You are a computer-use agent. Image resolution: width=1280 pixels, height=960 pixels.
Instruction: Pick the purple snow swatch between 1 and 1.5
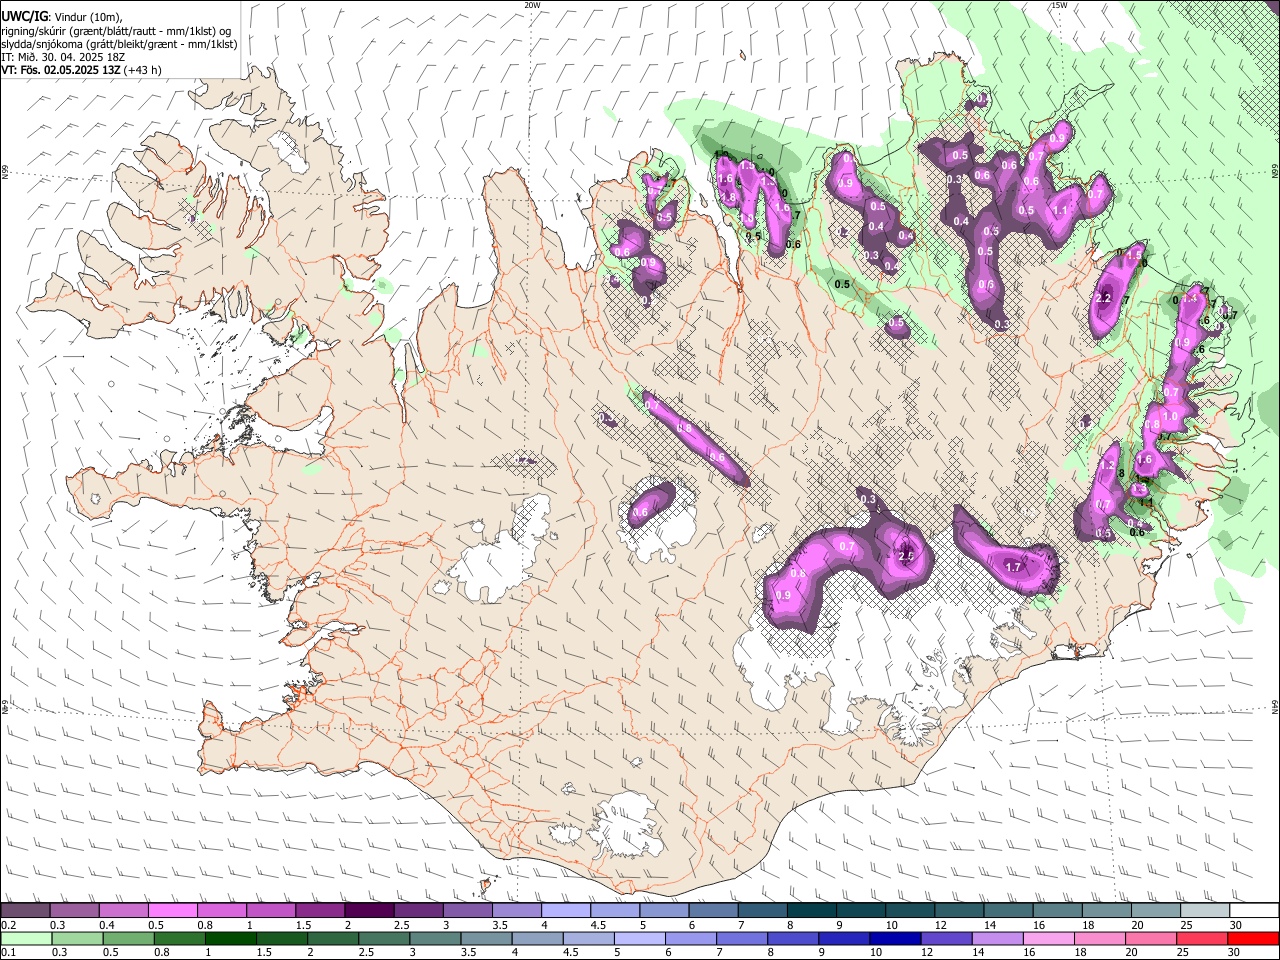coord(271,910)
